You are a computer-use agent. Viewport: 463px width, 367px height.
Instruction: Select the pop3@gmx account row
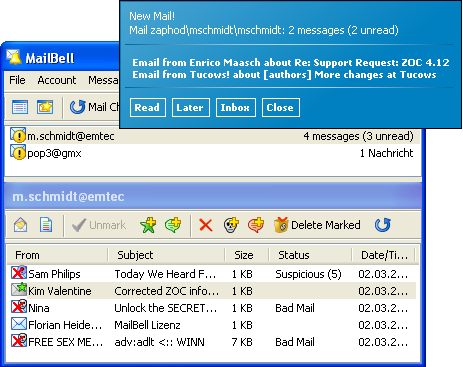tap(213, 153)
